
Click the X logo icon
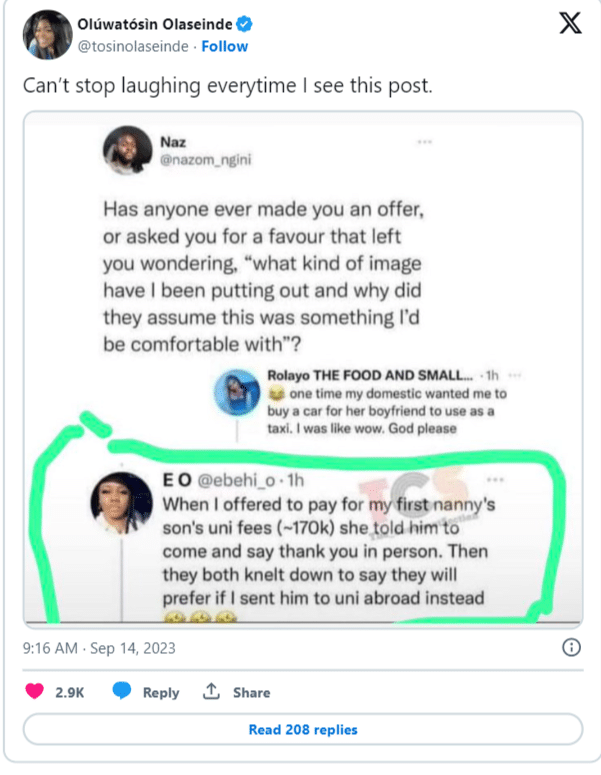tap(569, 24)
